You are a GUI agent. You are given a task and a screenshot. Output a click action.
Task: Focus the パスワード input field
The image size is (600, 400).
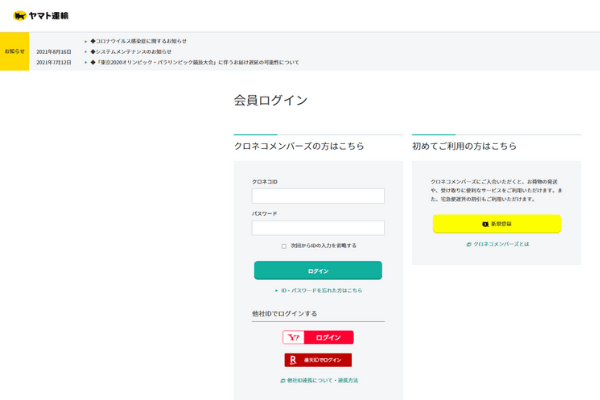tap(318, 228)
